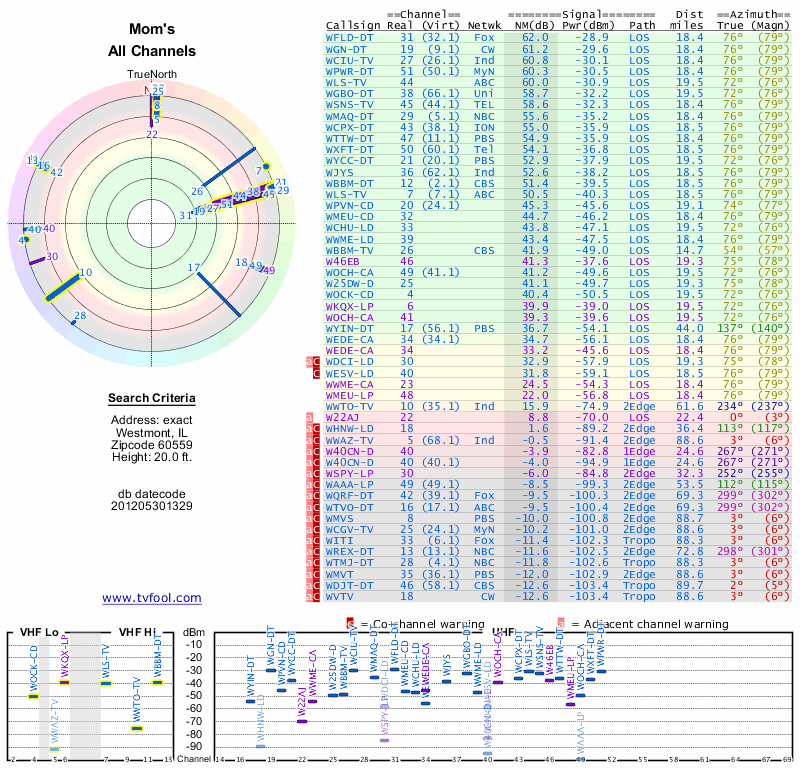Select the WGN-DT callsign
Viewport: 800px width, 768px height.
tap(346, 49)
